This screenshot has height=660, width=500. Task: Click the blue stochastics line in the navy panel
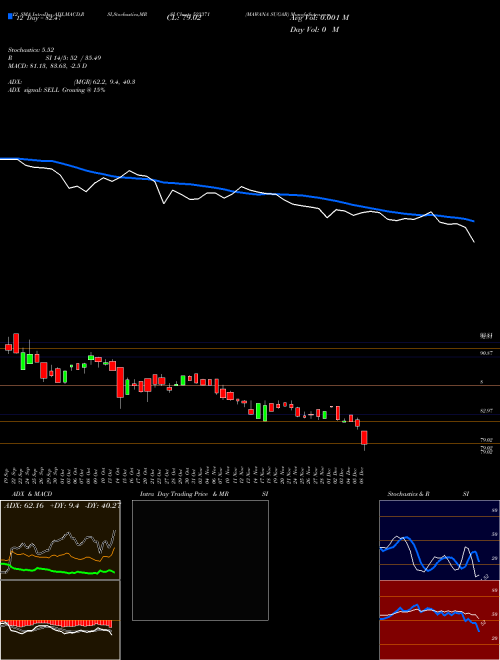[429, 554]
